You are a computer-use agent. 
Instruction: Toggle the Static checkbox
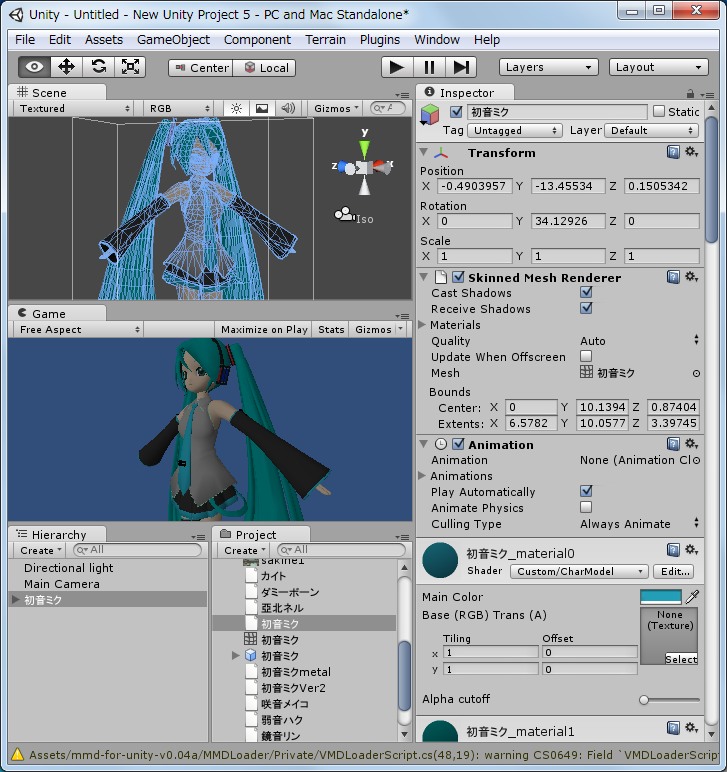tap(659, 112)
